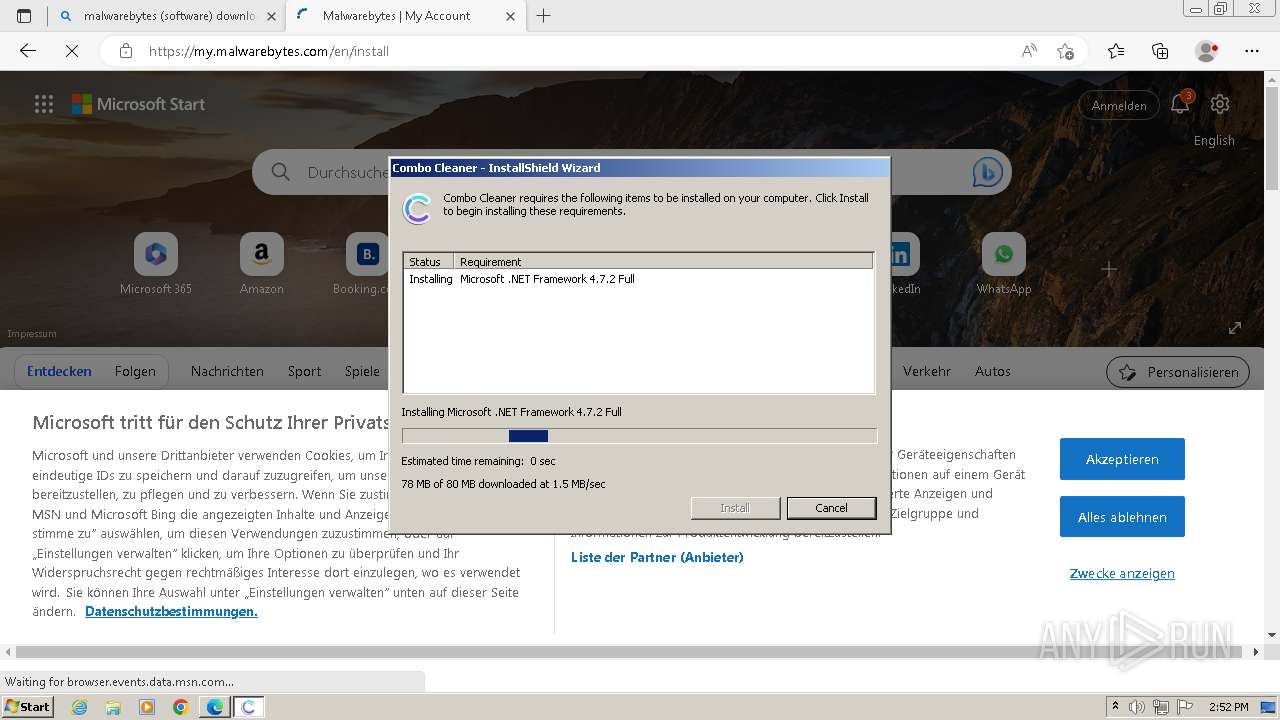
Task: Open the Bing chat icon in the search box
Action: (x=988, y=172)
